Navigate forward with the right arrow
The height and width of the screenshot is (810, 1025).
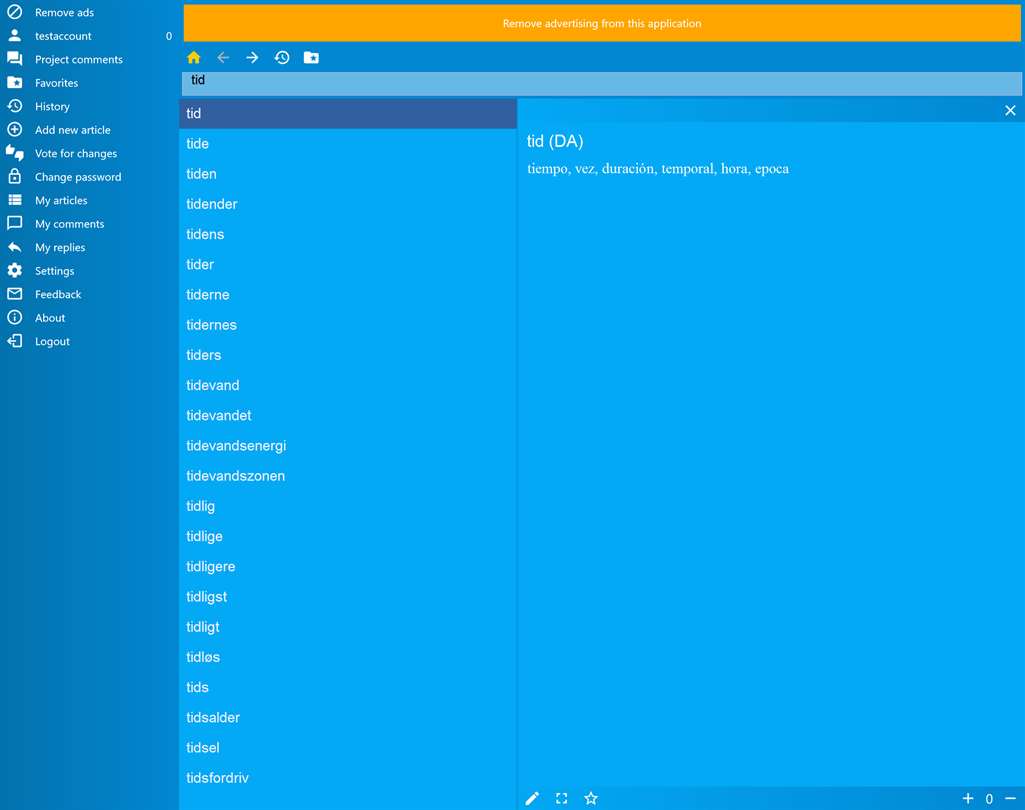coord(252,58)
